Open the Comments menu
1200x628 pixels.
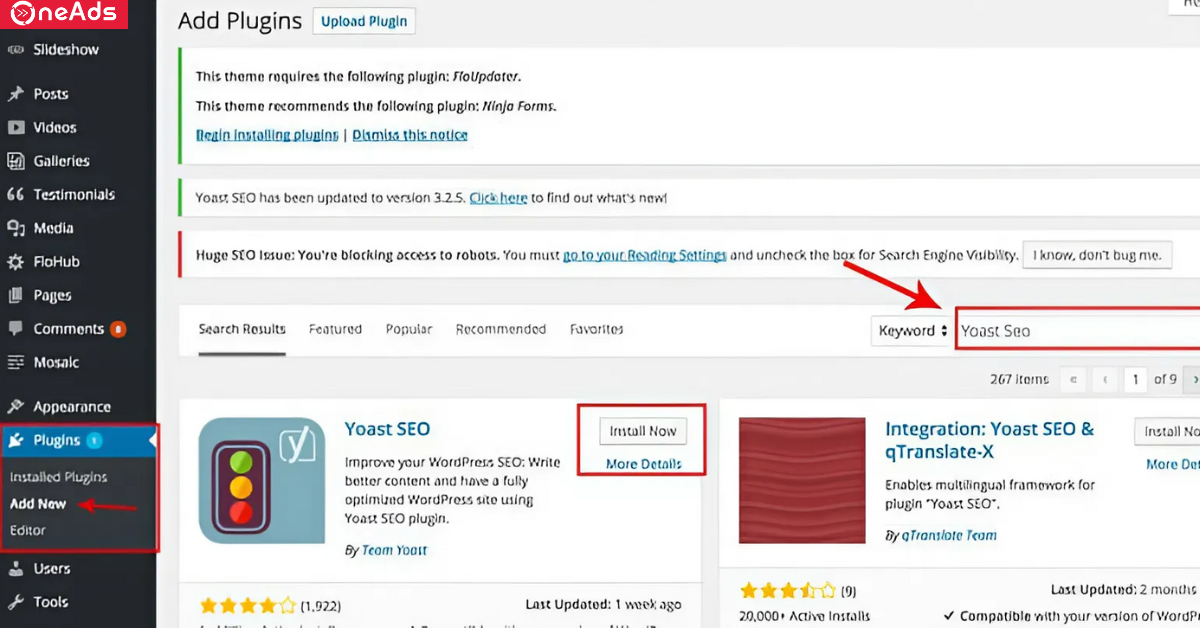click(x=69, y=329)
